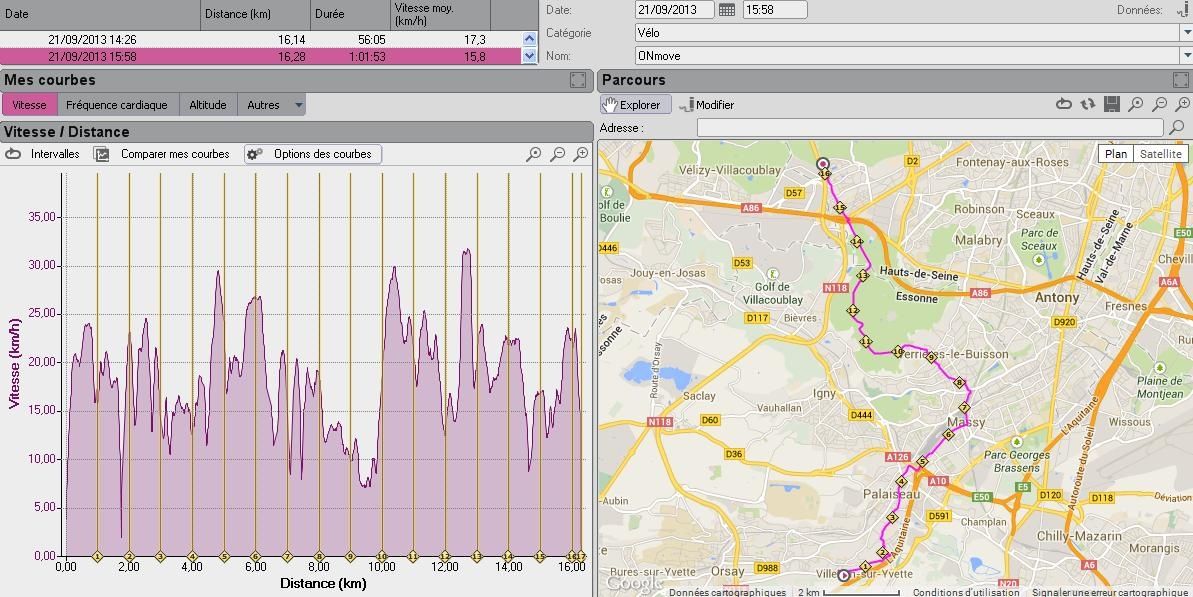Zoom out on the speed chart
The height and width of the screenshot is (597, 1193).
(558, 154)
